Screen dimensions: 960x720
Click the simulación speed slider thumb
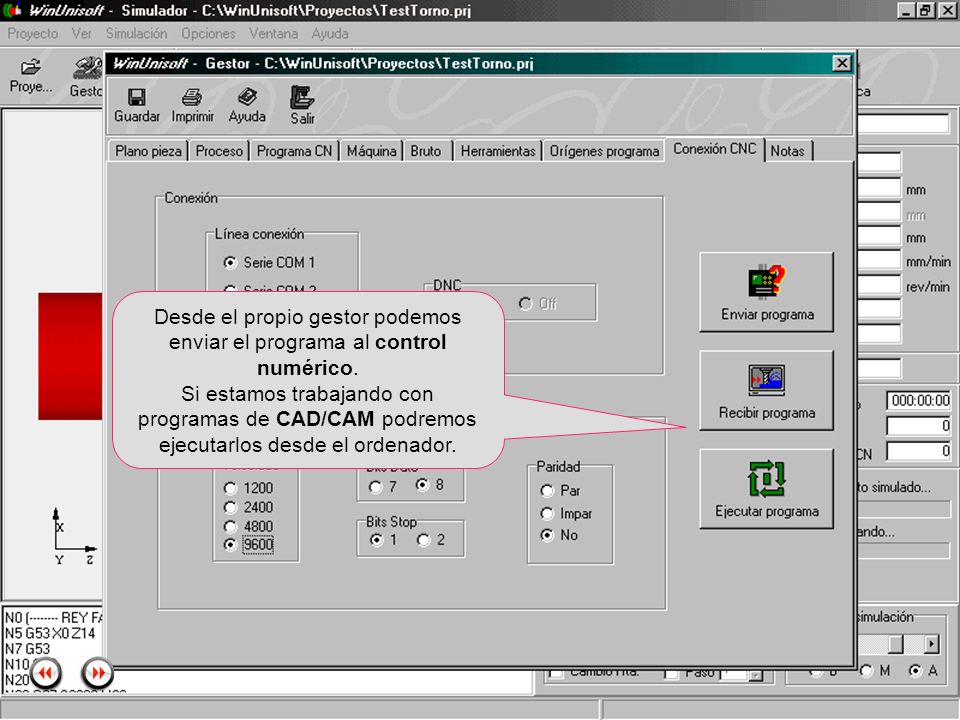point(896,644)
